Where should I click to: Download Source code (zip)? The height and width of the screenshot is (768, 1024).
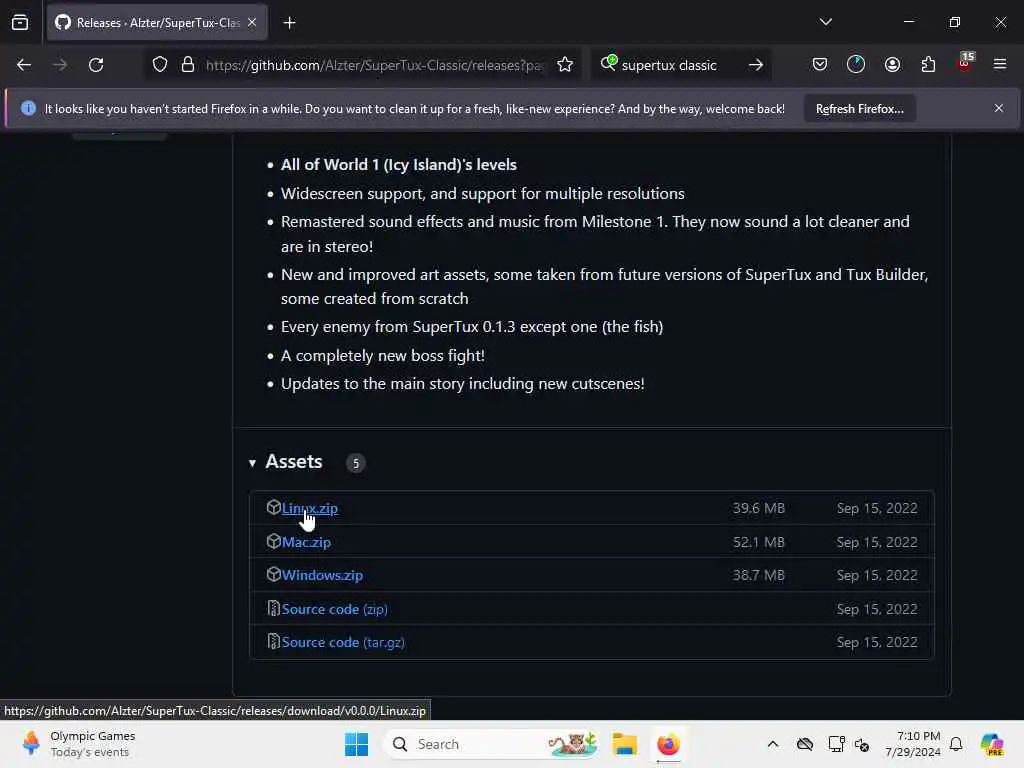tap(334, 609)
